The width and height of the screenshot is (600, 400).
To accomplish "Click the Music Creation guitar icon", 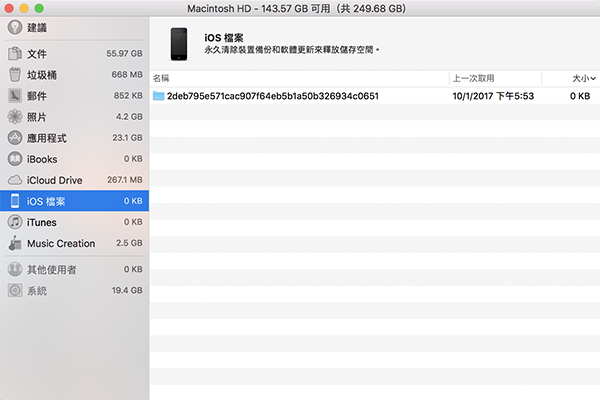I will point(15,243).
